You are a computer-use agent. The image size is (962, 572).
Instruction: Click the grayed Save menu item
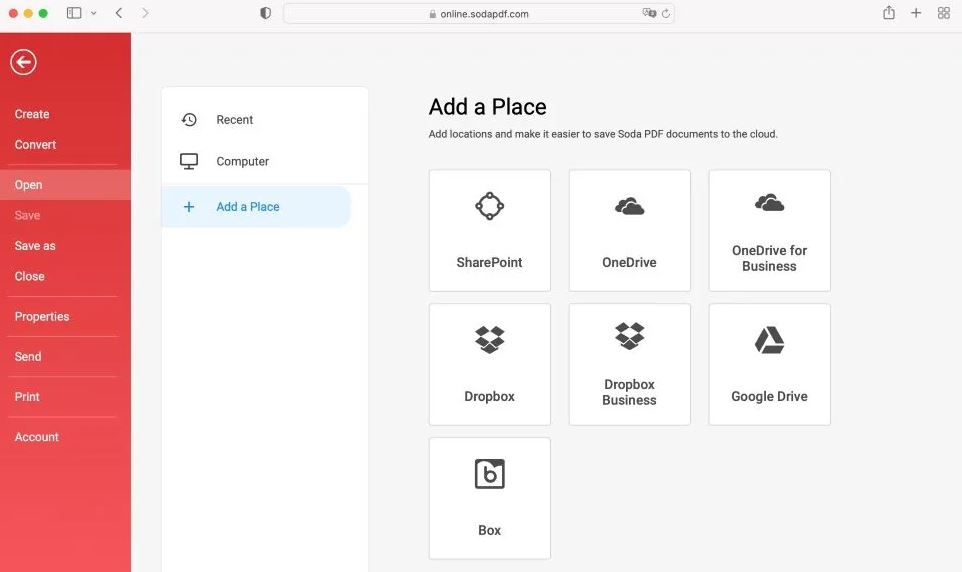coord(27,215)
